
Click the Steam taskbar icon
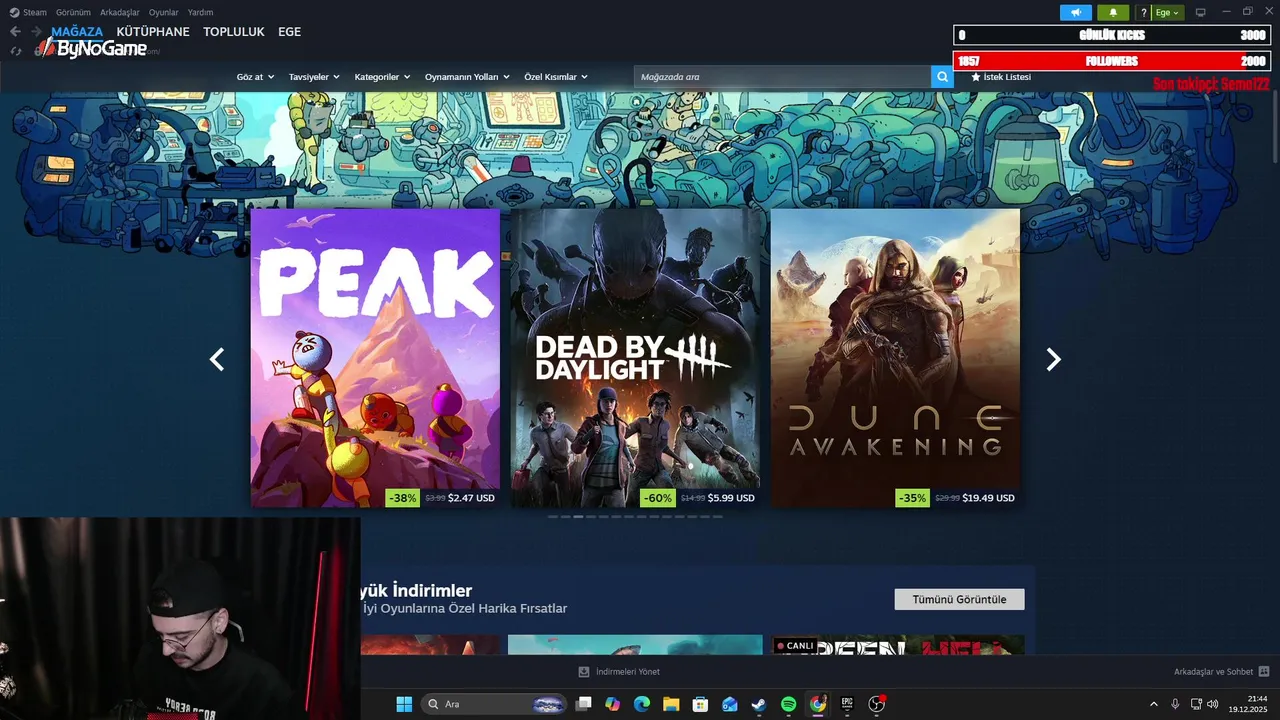click(759, 704)
